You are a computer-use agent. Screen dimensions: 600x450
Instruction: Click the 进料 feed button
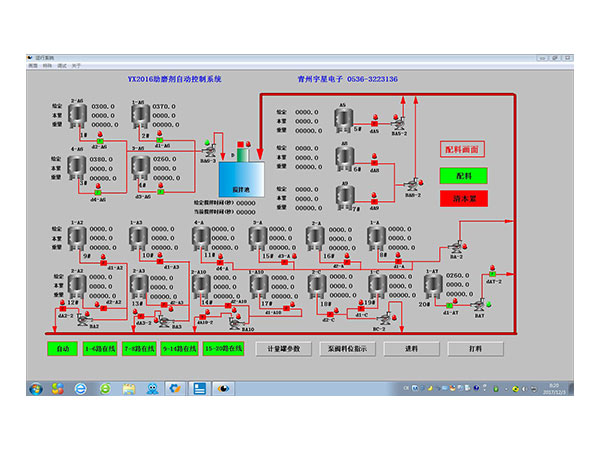click(411, 349)
